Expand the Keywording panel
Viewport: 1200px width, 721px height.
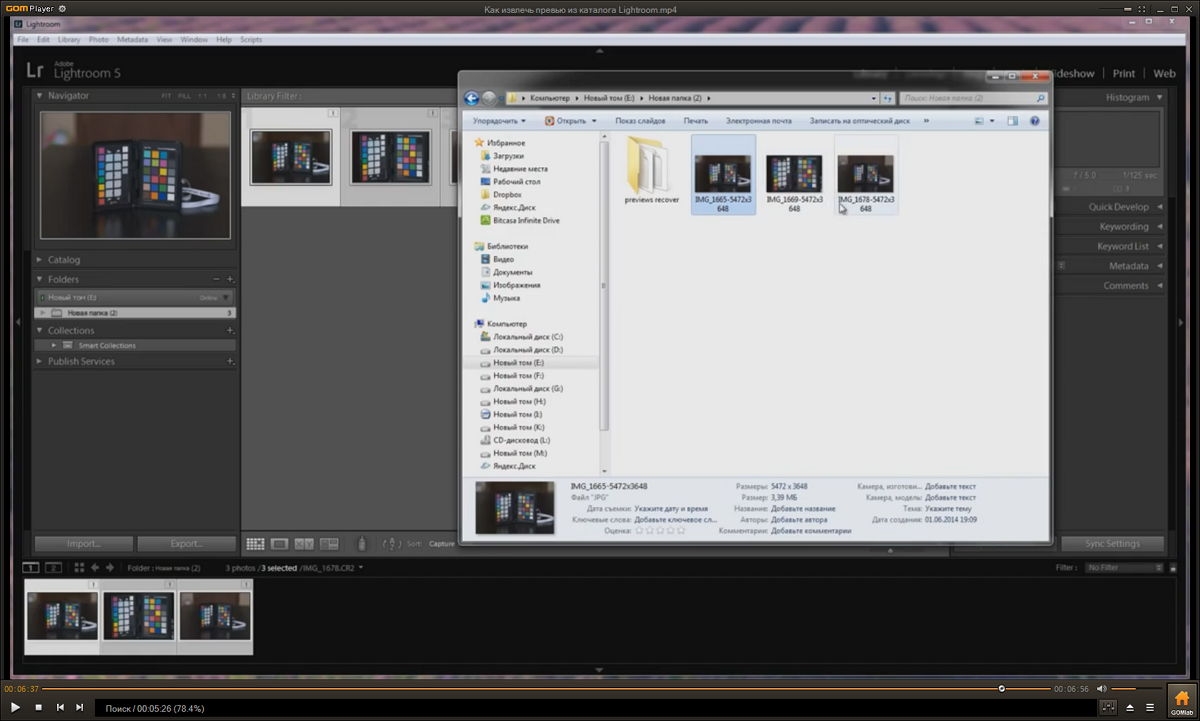[x=1160, y=227]
